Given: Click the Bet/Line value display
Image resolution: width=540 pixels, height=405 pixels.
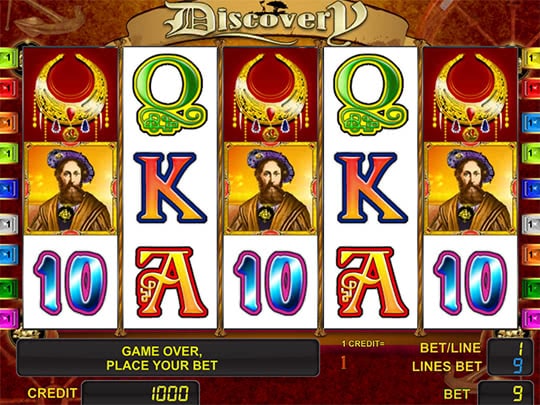Looking at the screenshot, I should click(510, 349).
